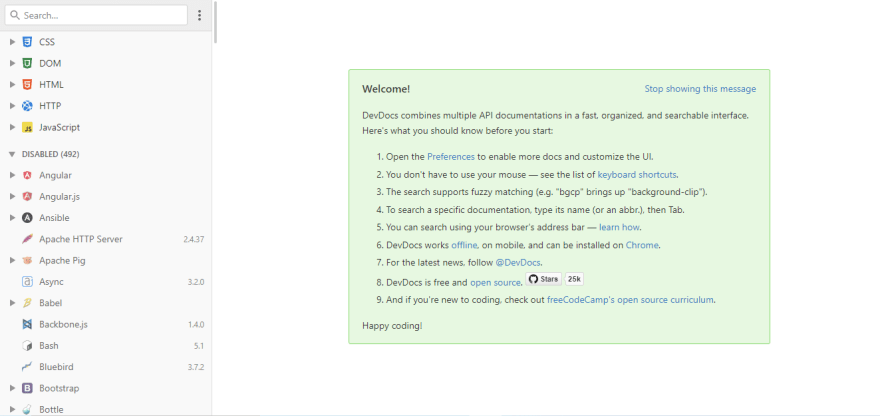Click the magnifier icon in search box
This screenshot has height=416, width=880.
[x=15, y=15]
